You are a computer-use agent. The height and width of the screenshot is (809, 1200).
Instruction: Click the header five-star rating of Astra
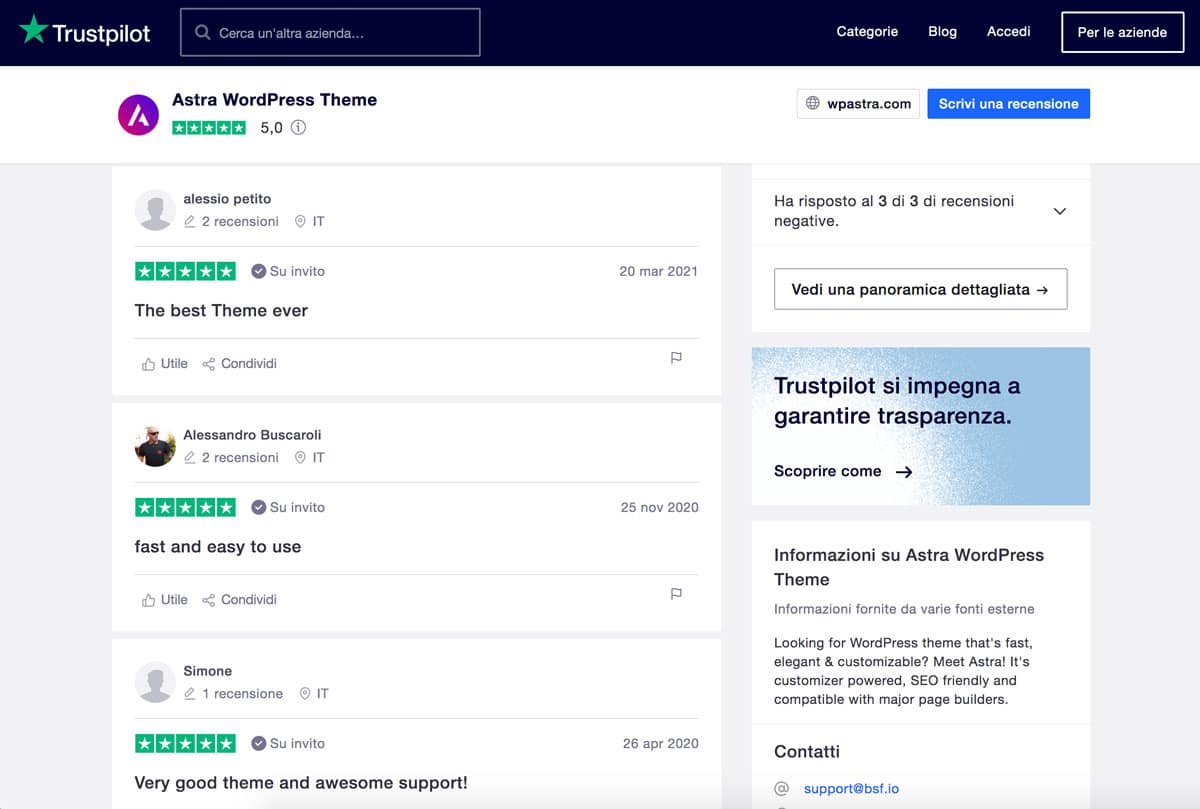pyautogui.click(x=209, y=128)
